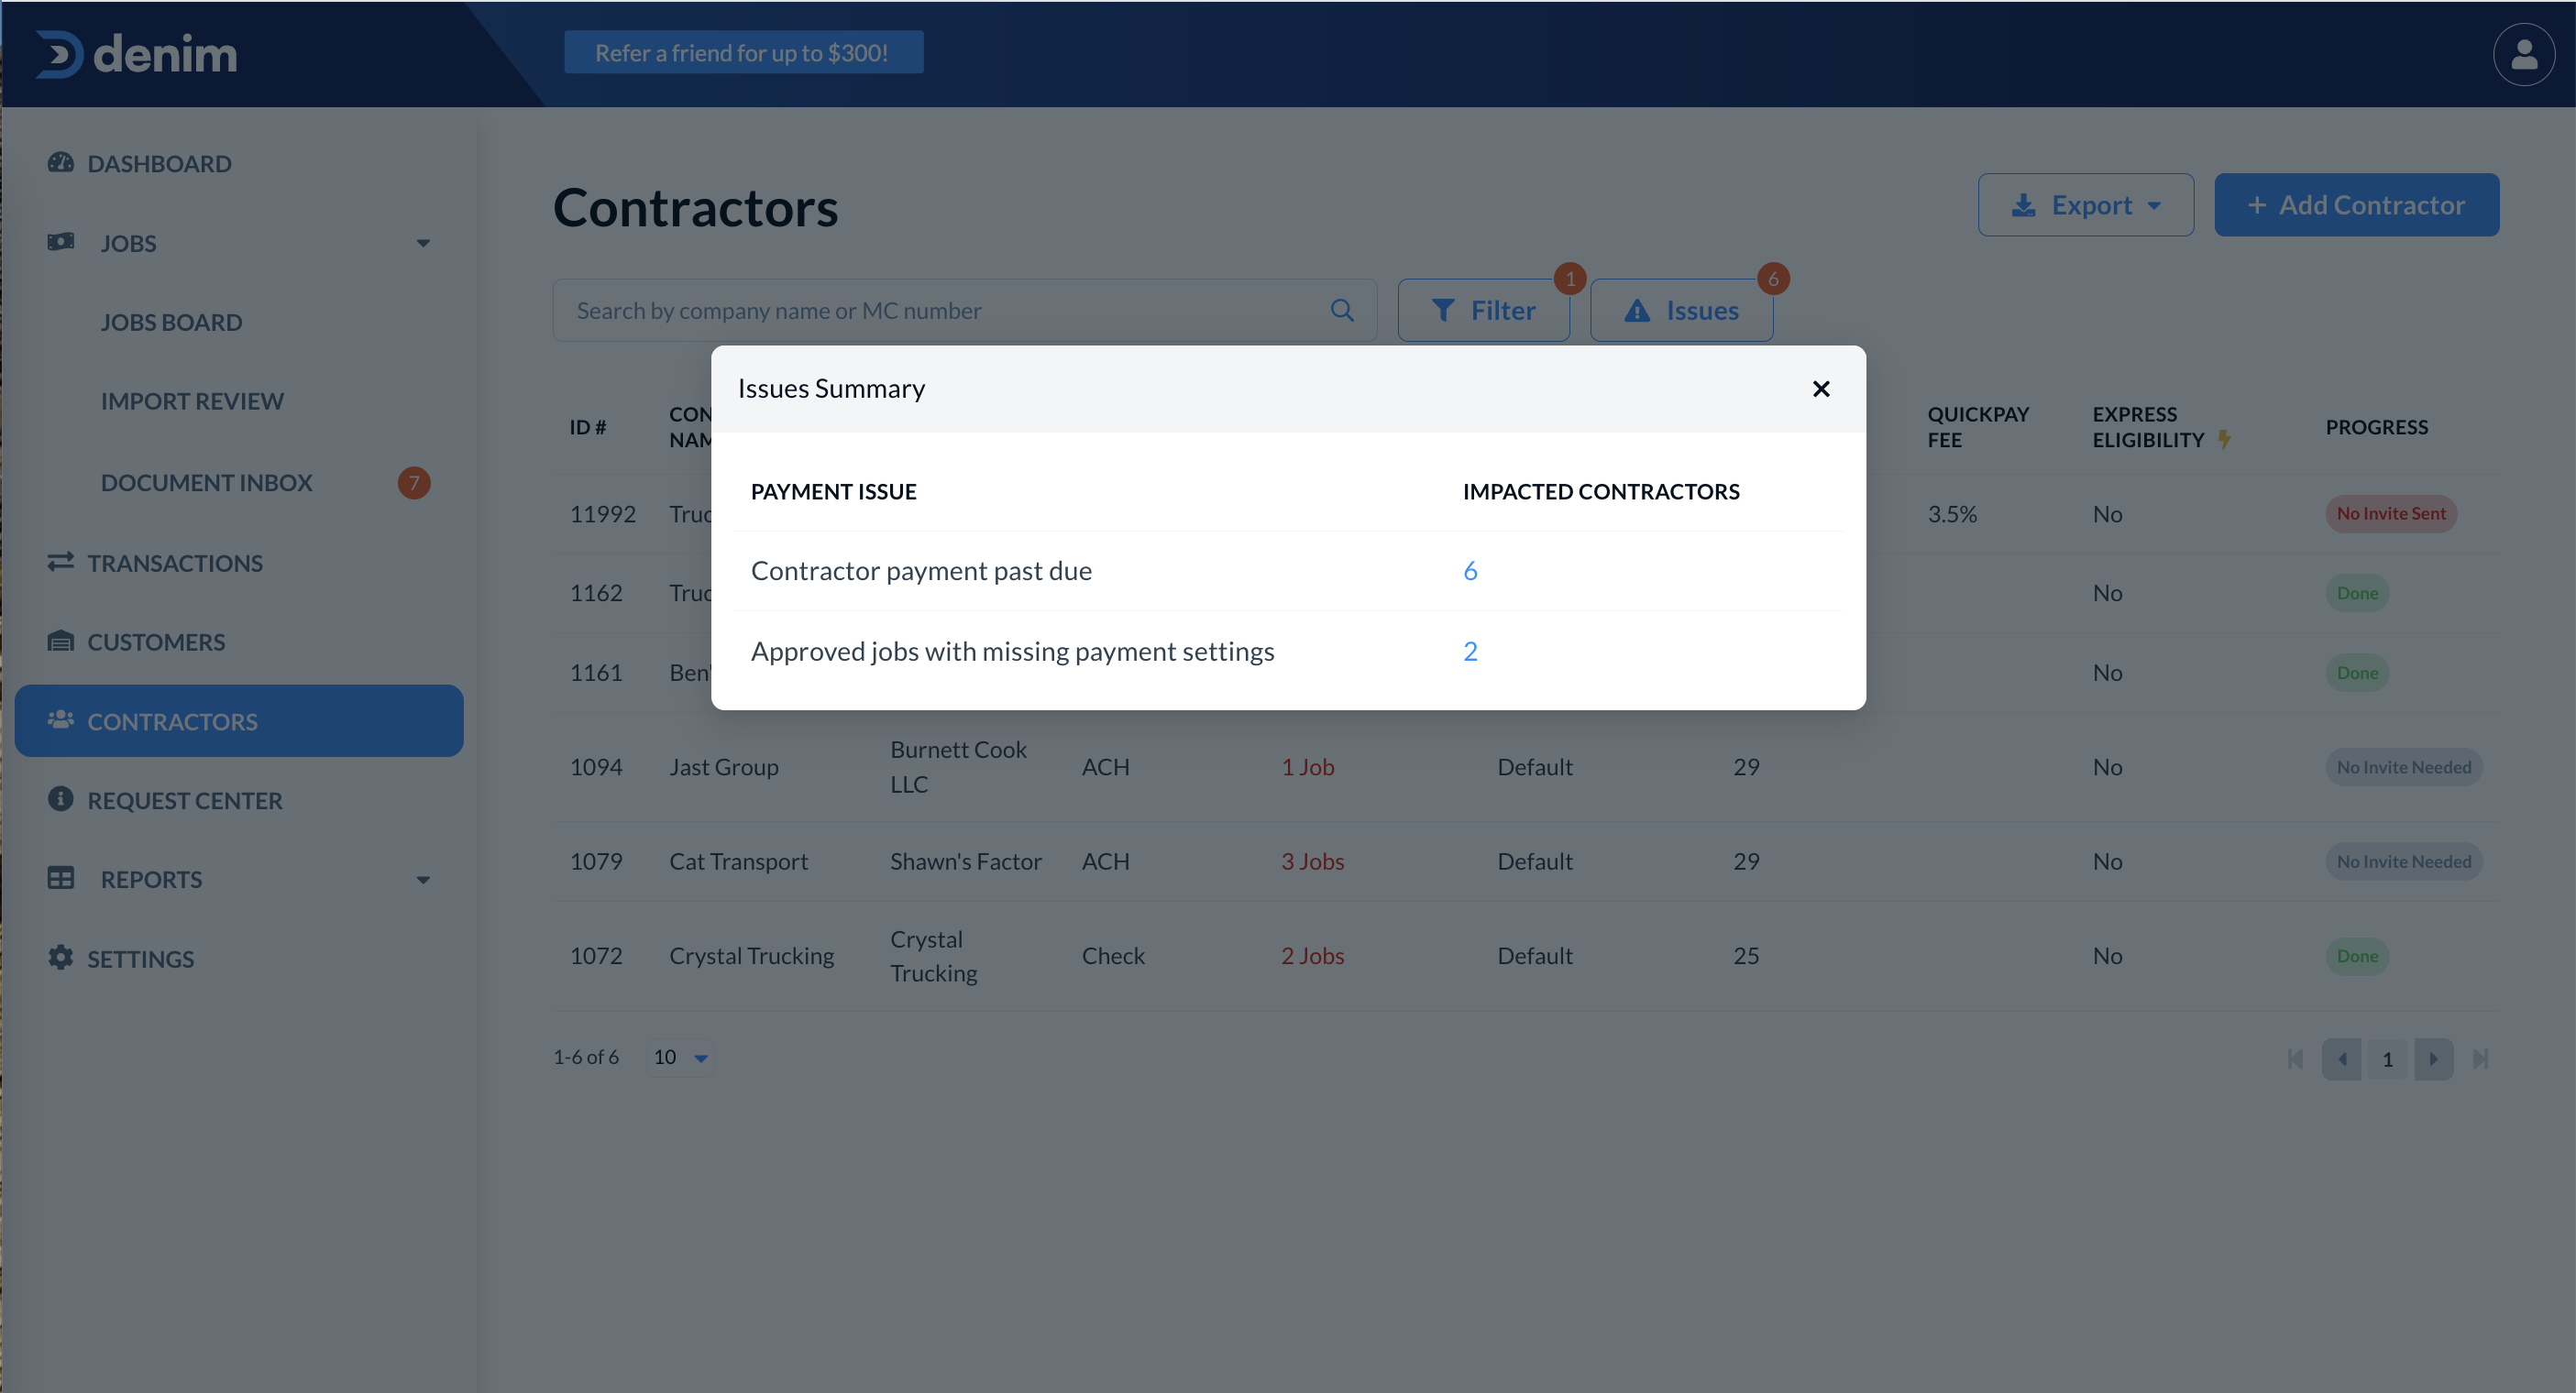Open Document Inbox in sidebar

pos(206,483)
